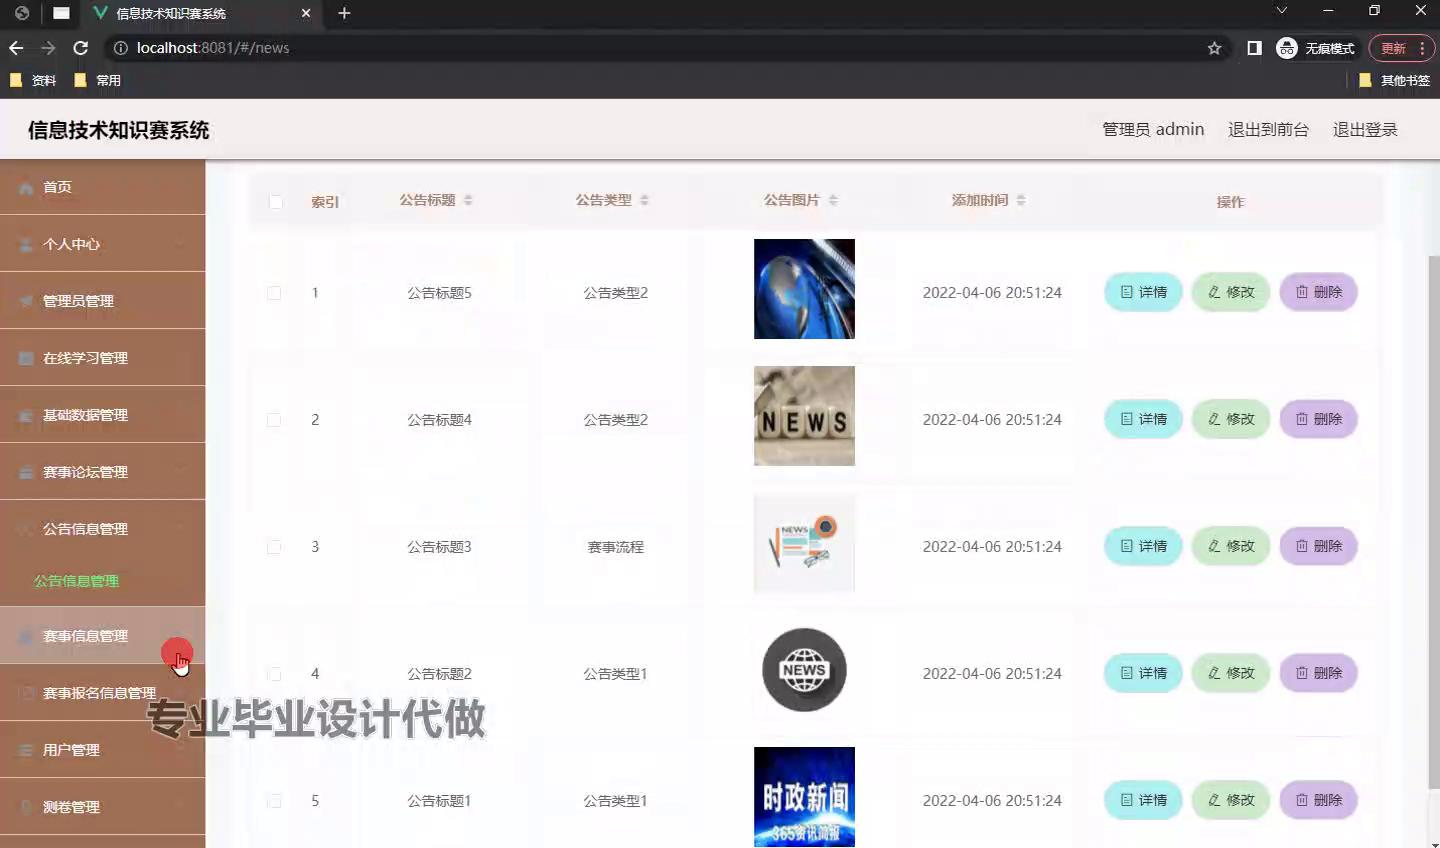
Task: Click the home icon beside 首页
Action: click(x=26, y=188)
